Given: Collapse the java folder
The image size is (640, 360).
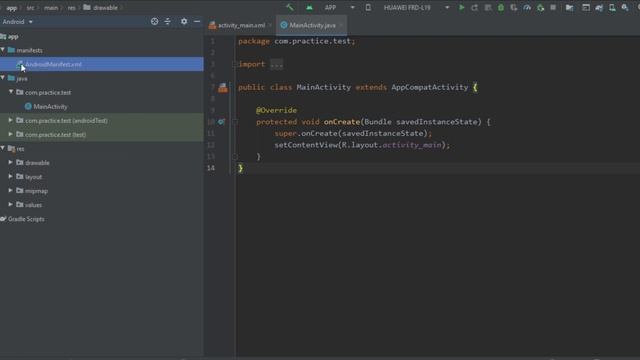Looking at the screenshot, I should point(3,78).
